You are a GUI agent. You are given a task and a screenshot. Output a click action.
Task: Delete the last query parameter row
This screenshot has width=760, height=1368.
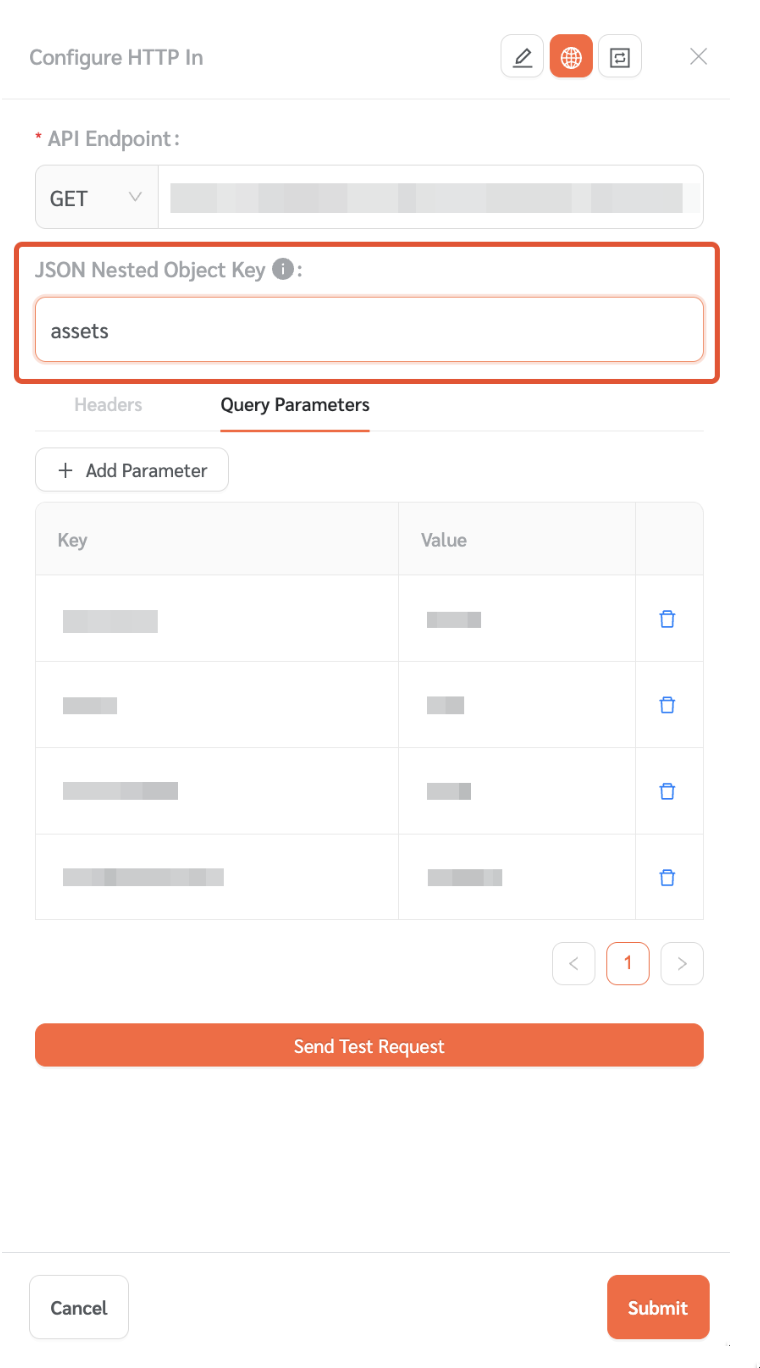click(667, 877)
